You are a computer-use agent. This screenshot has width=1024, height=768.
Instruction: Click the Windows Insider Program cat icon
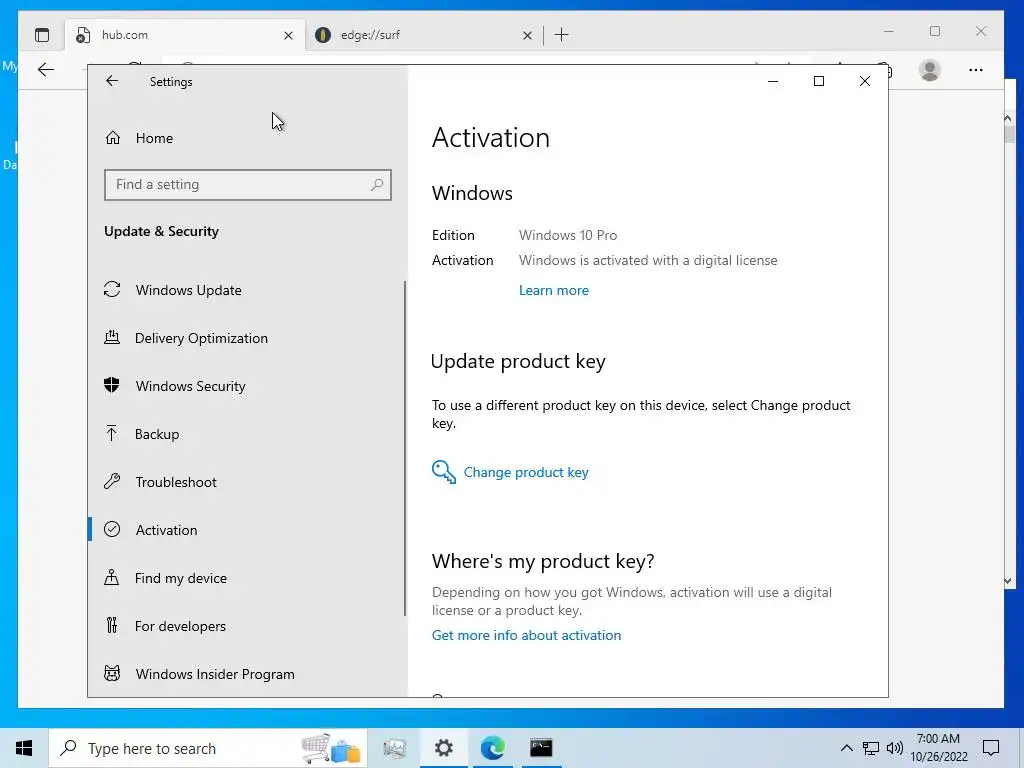click(112, 673)
